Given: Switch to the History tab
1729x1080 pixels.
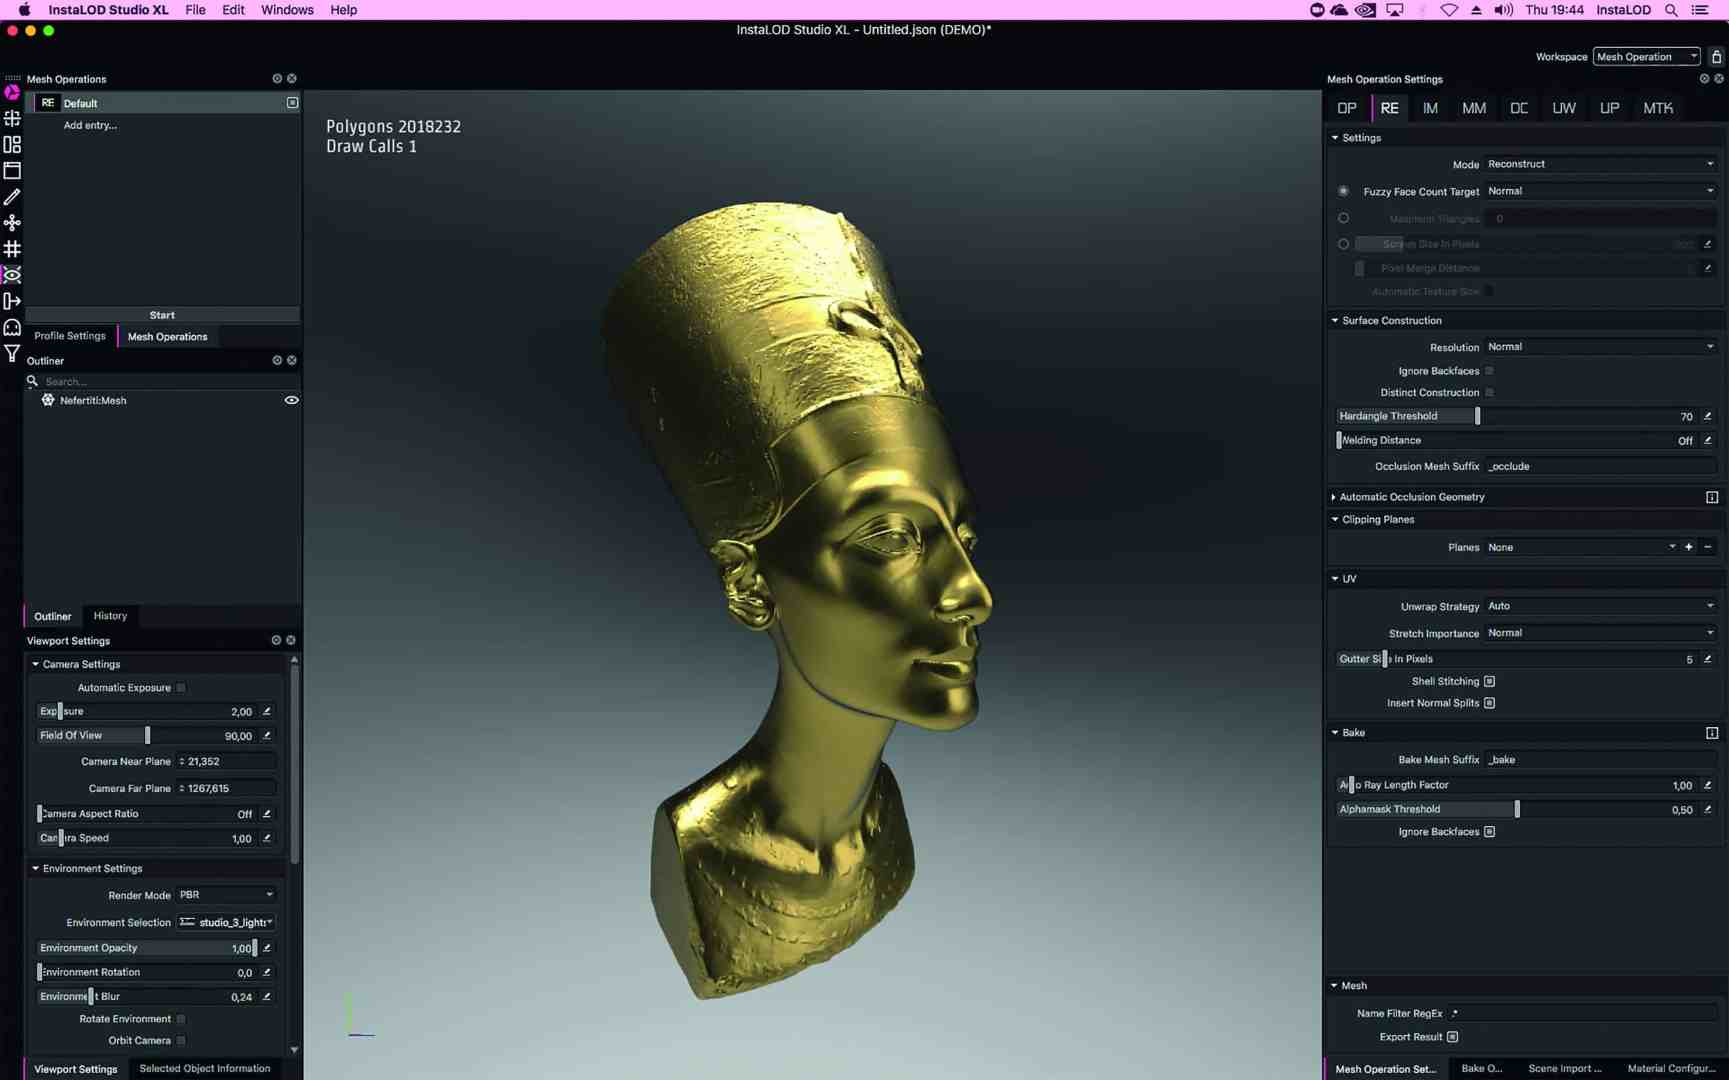Looking at the screenshot, I should click(110, 615).
